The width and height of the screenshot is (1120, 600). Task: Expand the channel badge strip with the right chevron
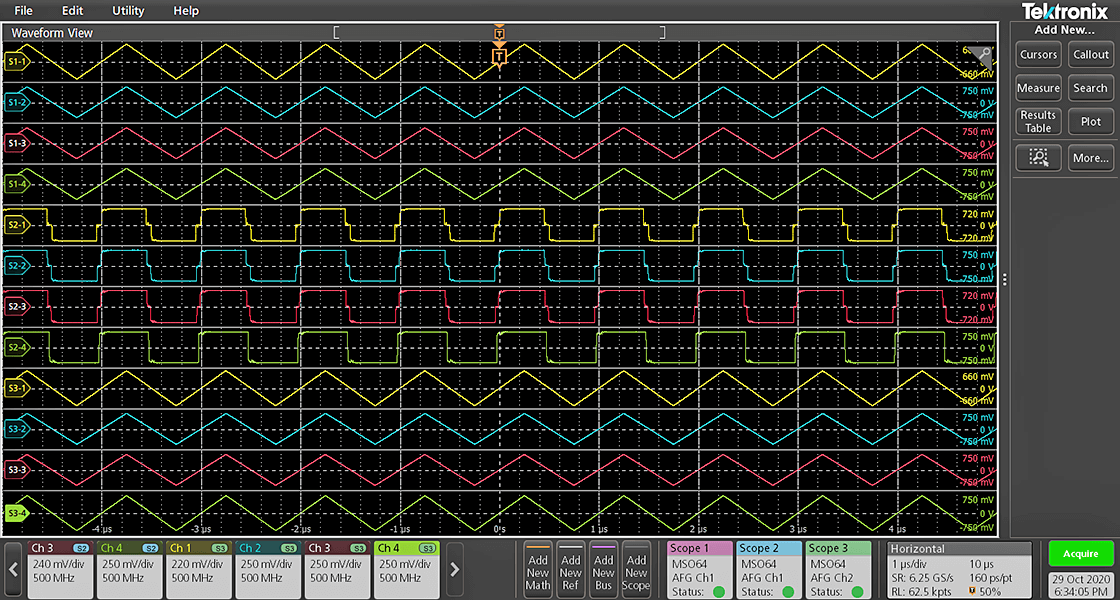point(454,570)
